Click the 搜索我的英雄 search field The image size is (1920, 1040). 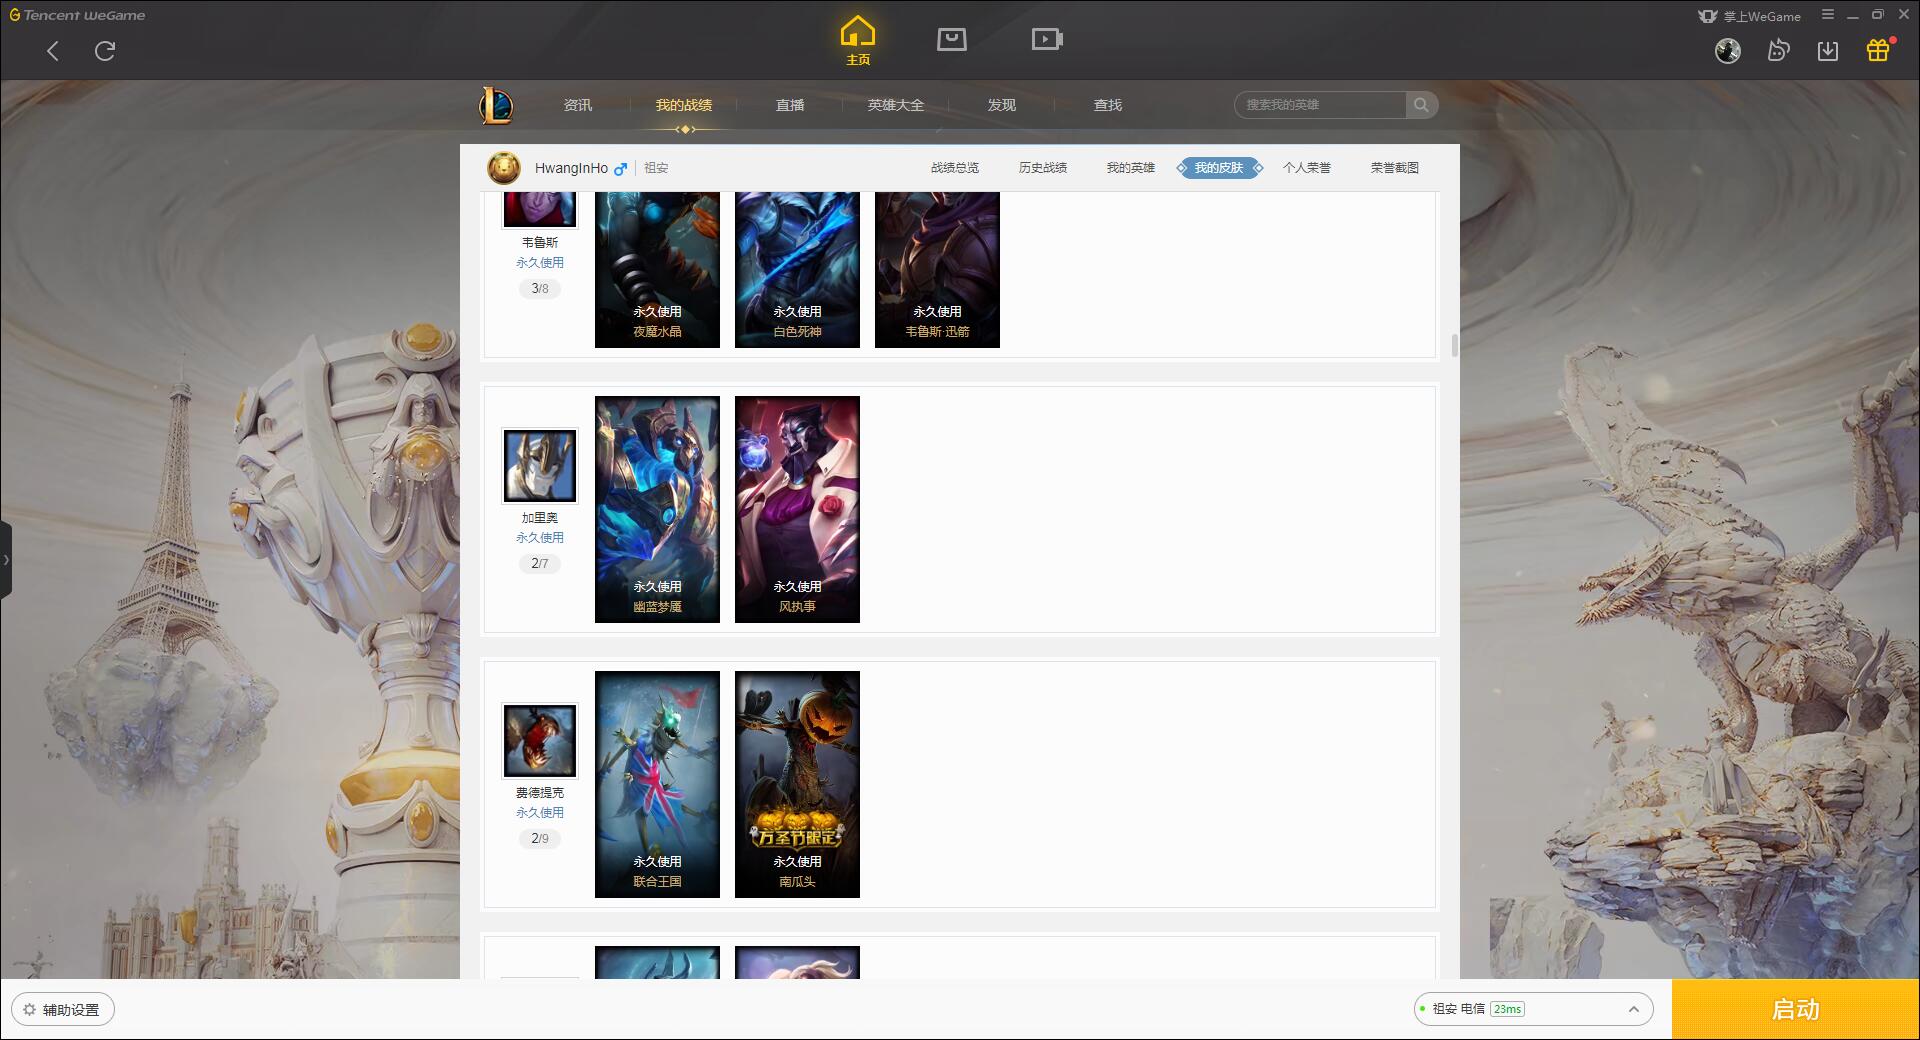coord(1320,105)
